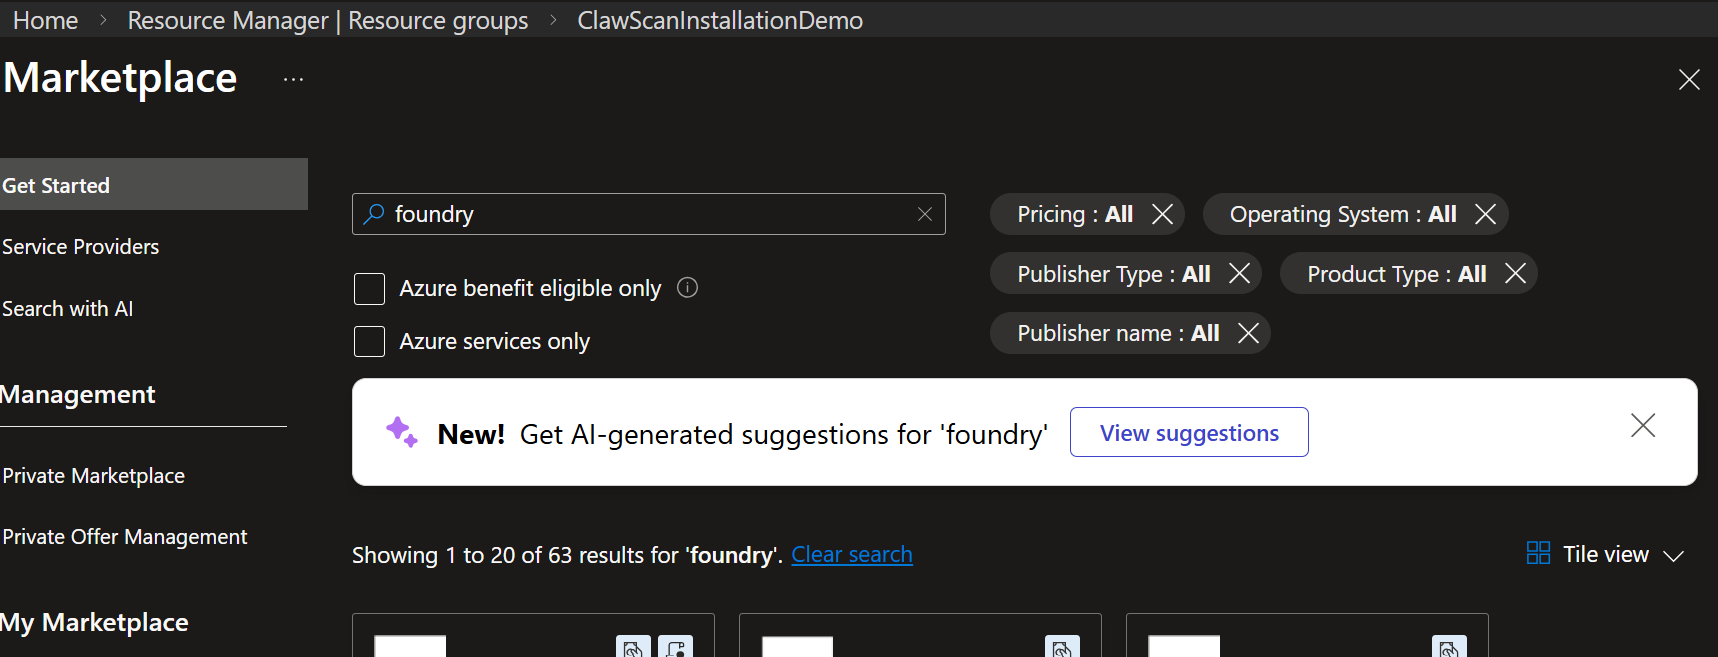Open the Publisher name filter dropdown

coord(1118,333)
